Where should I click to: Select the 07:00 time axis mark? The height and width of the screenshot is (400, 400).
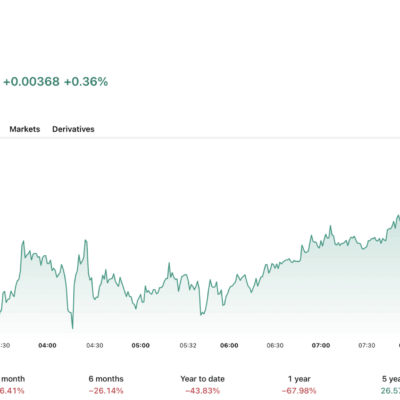321,345
